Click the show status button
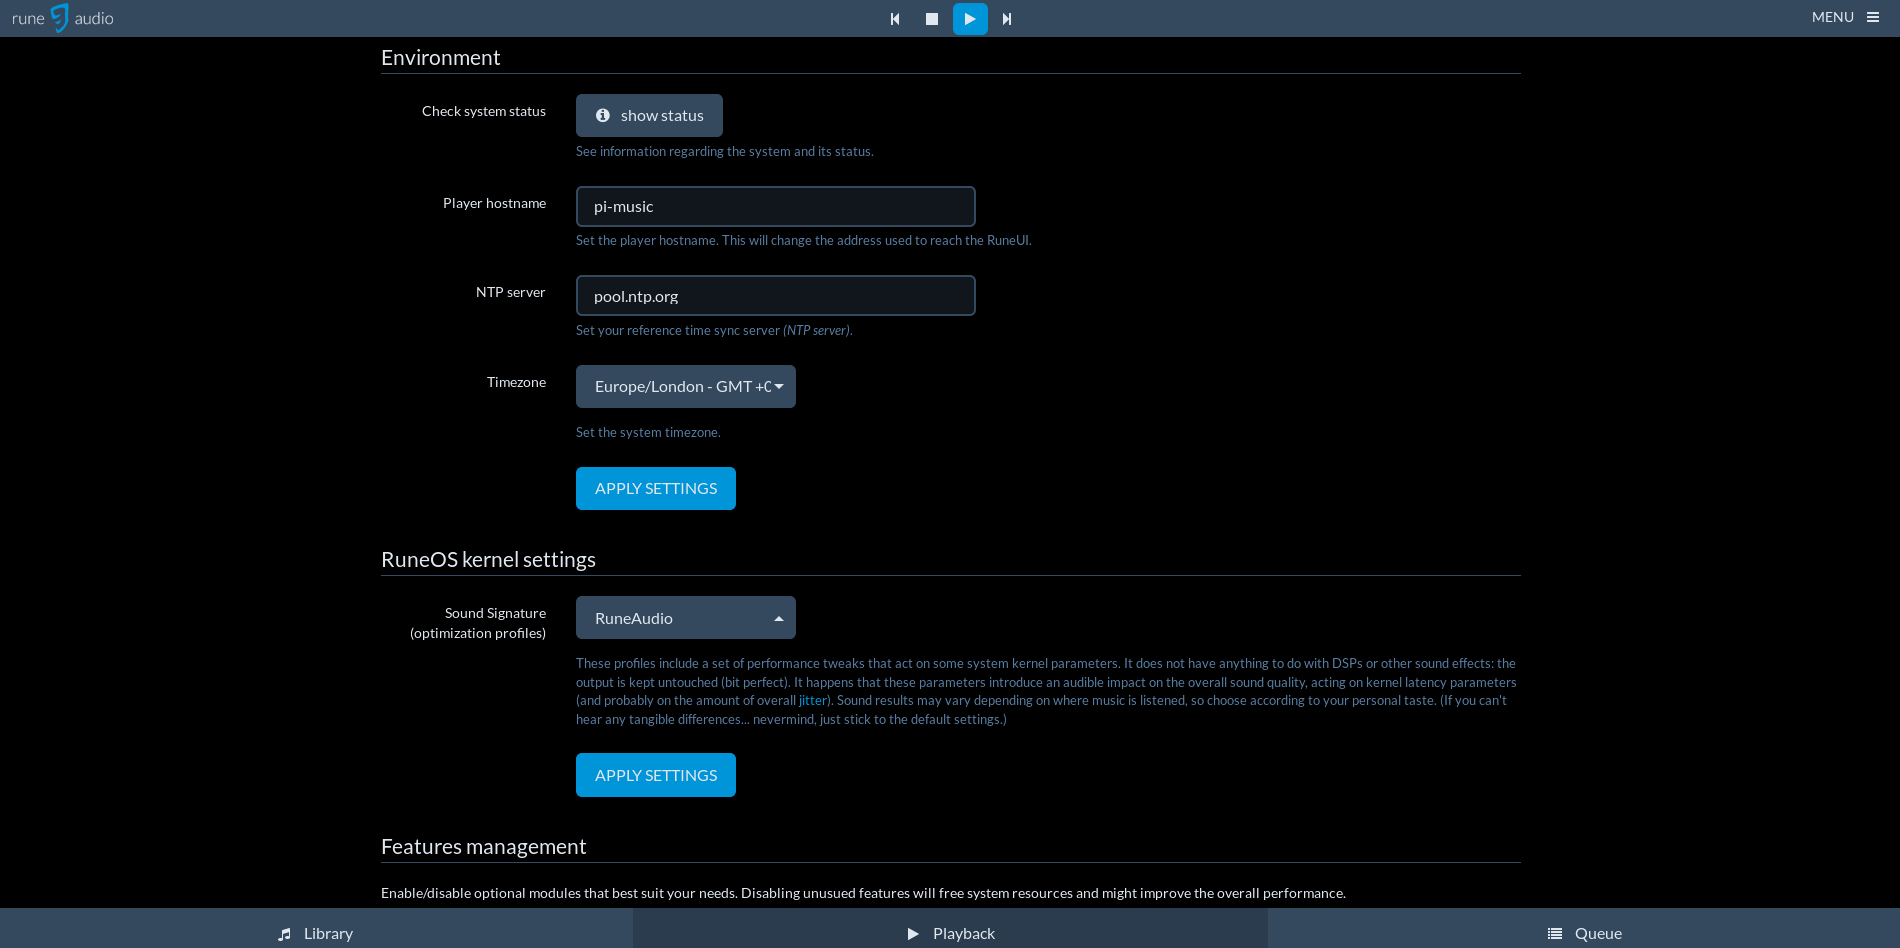Viewport: 1900px width, 948px height. pos(649,116)
